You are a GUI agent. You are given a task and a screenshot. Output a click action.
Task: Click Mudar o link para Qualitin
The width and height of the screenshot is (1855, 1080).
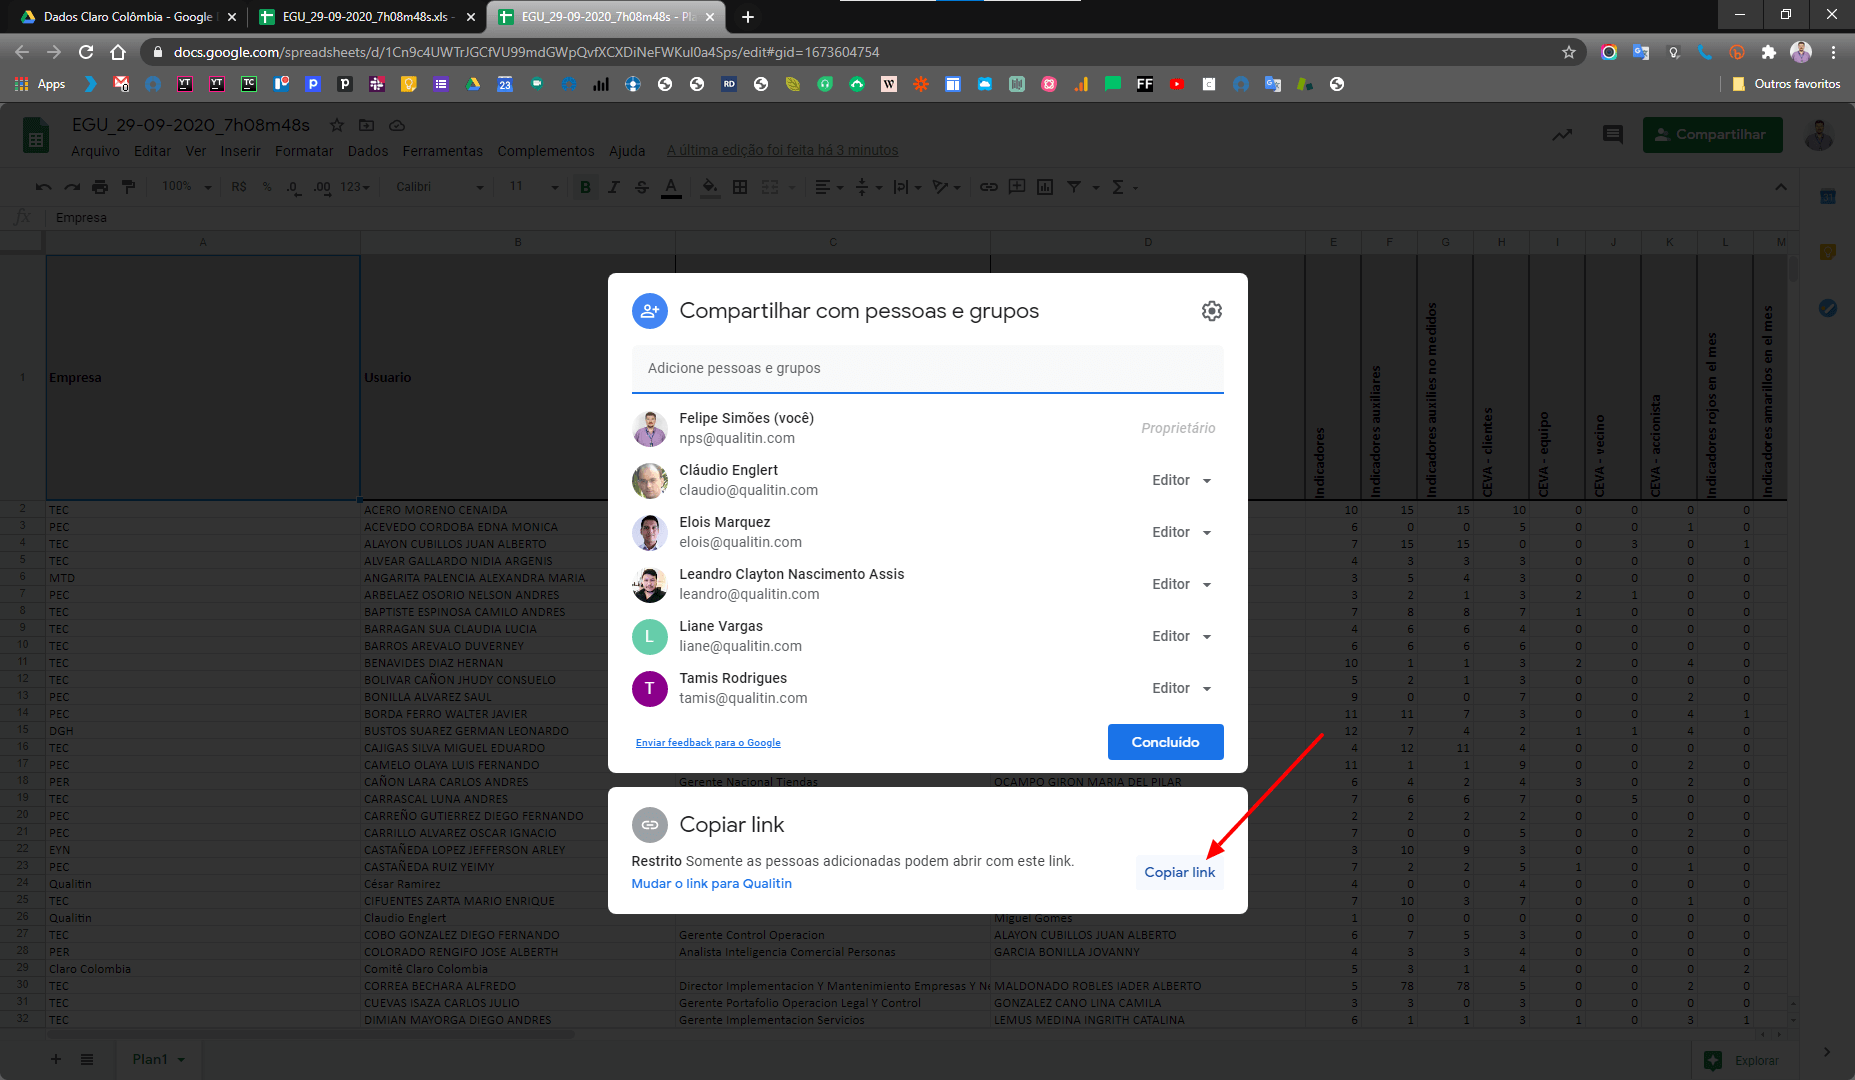pyautogui.click(x=711, y=883)
